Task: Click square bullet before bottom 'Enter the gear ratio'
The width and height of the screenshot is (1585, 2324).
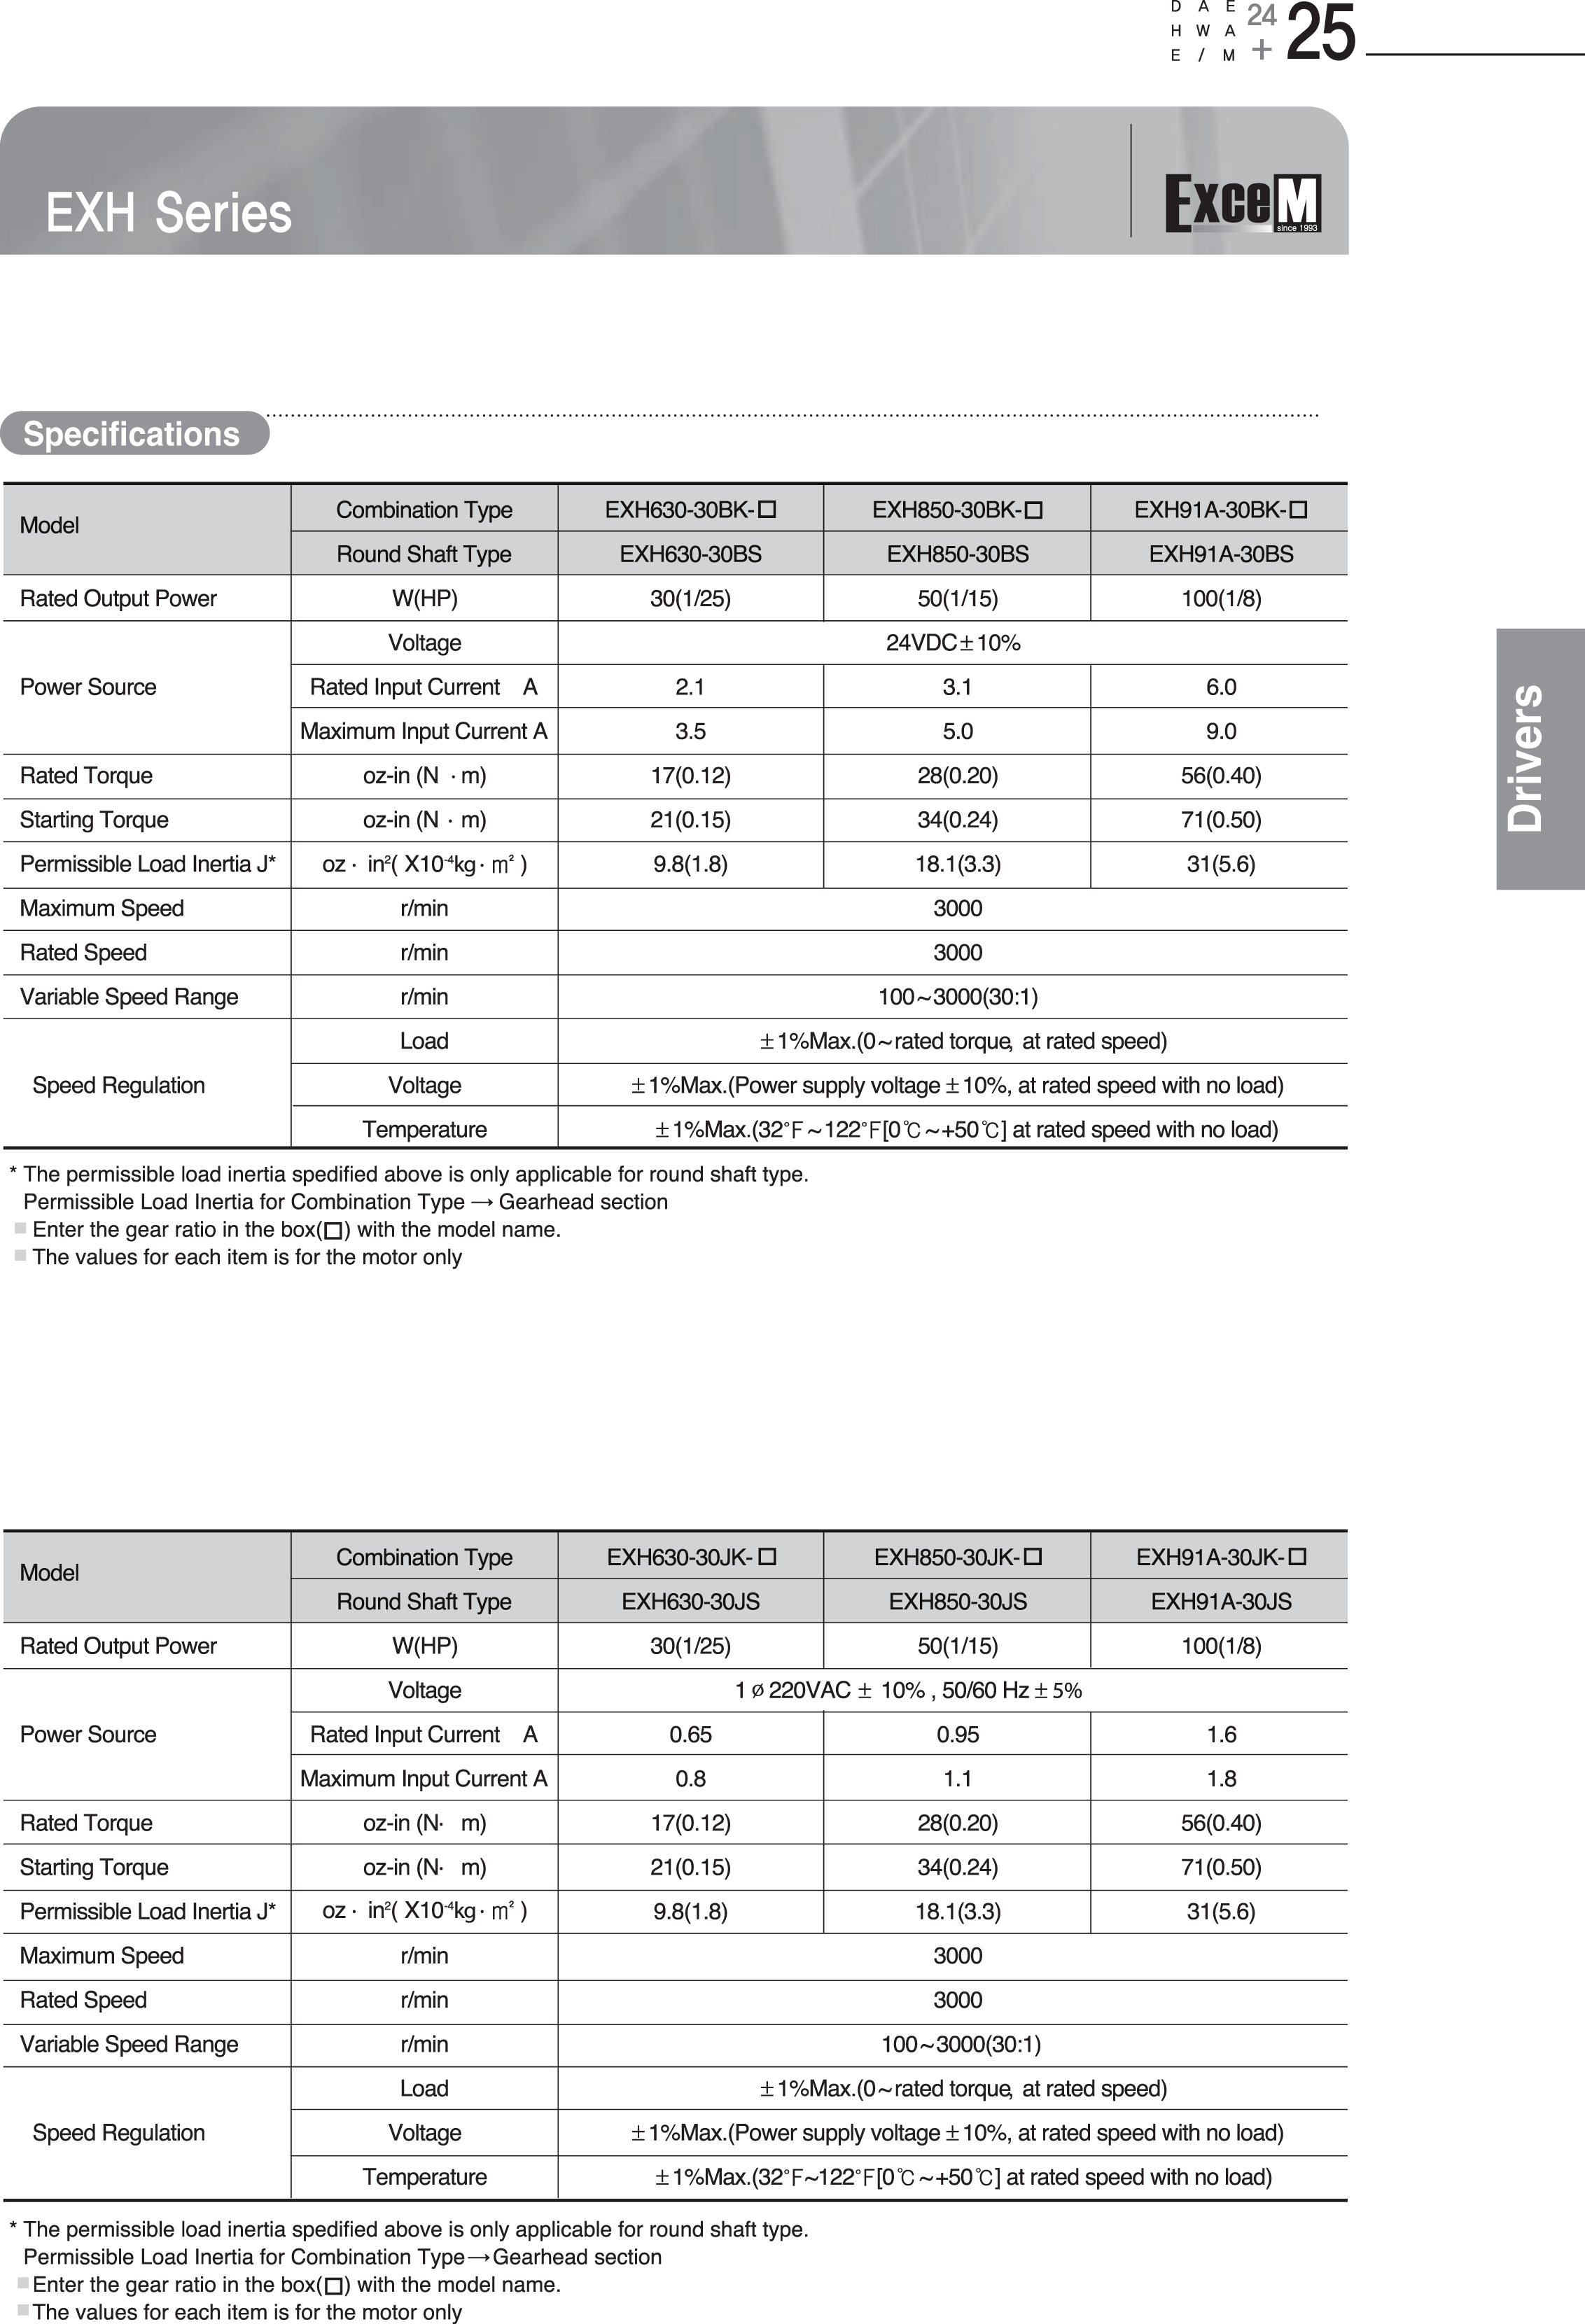Action: pos(23,2284)
